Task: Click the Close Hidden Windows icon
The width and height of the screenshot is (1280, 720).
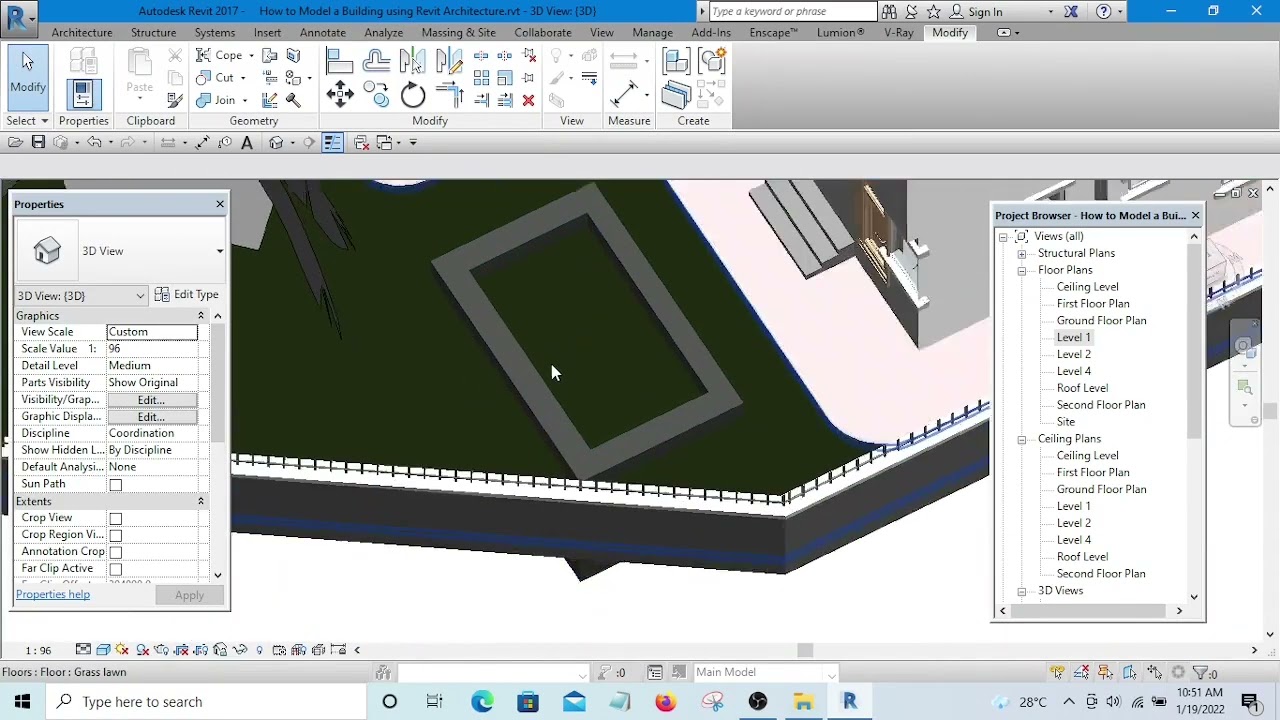Action: (x=361, y=143)
